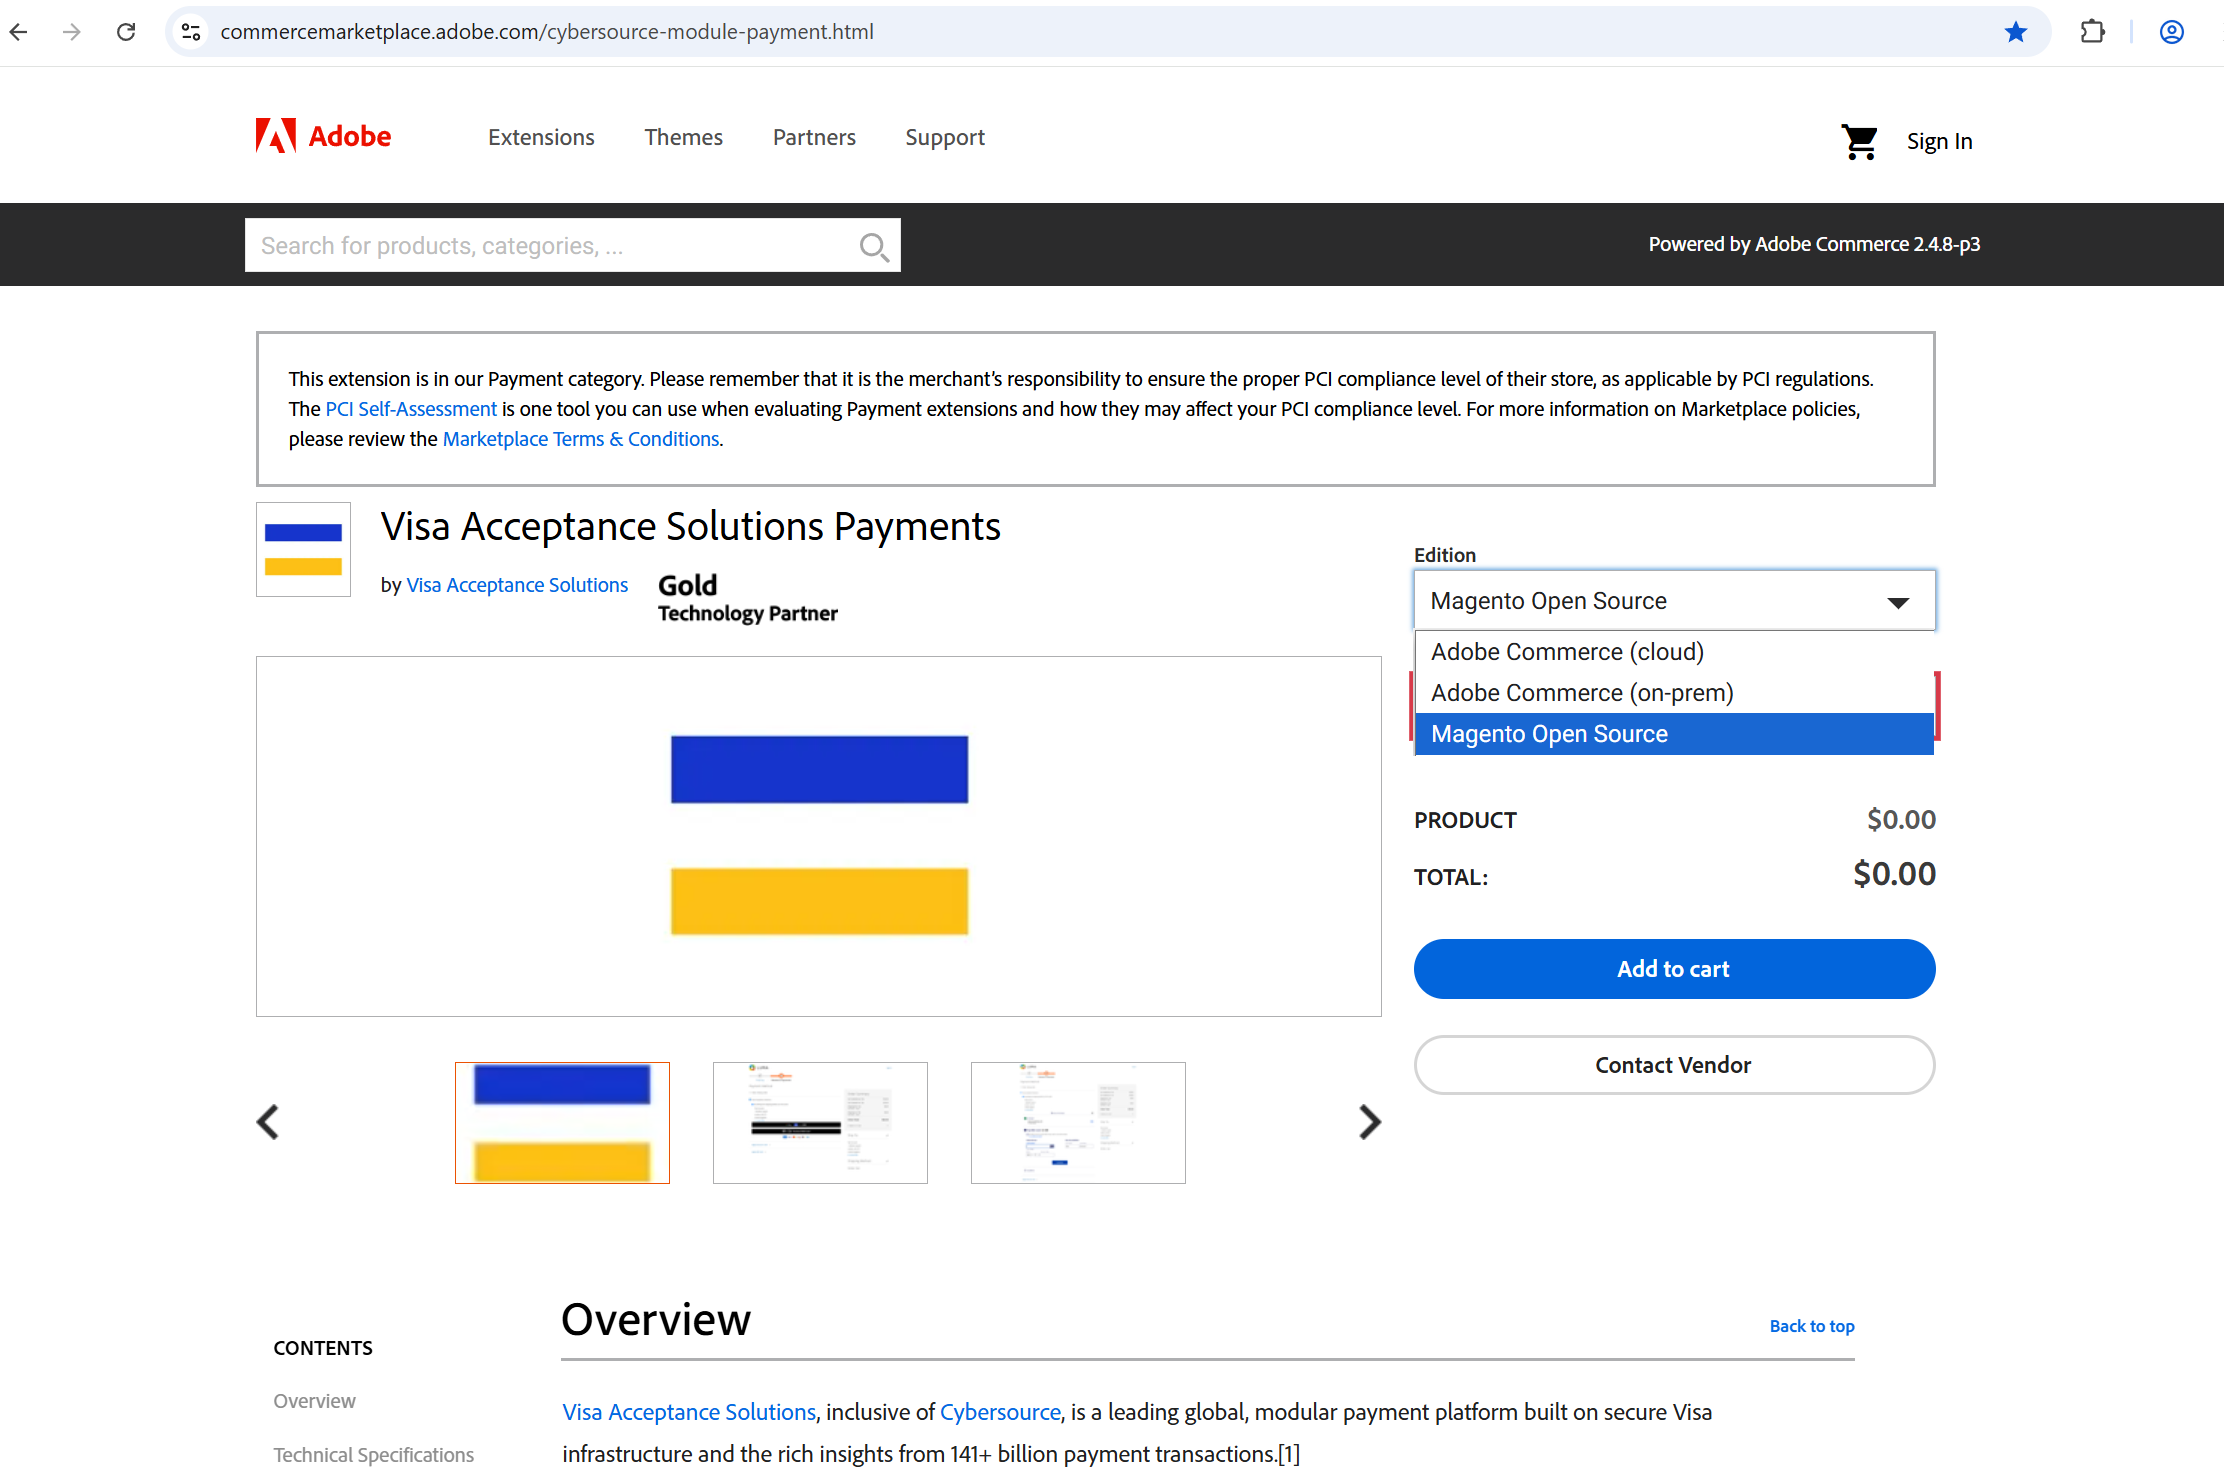This screenshot has height=1482, width=2224.
Task: Advance gallery with next arrow
Action: click(1369, 1122)
